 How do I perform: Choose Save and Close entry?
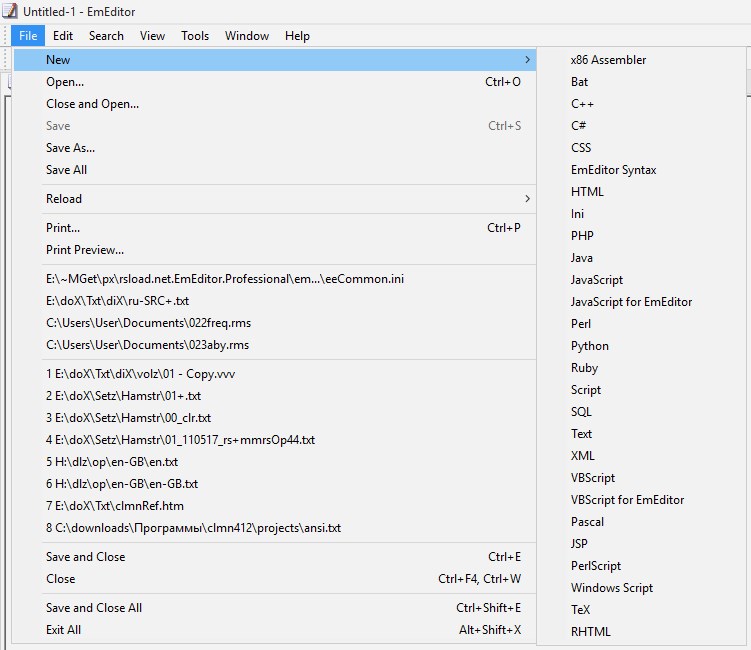click(274, 557)
